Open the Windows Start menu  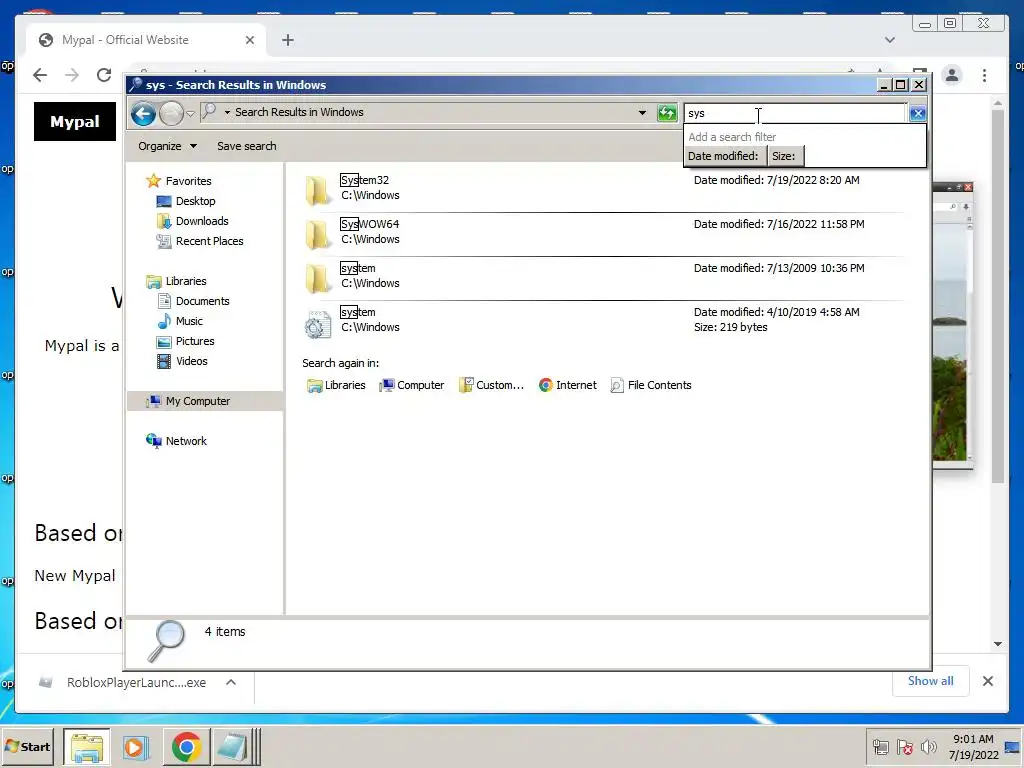[x=28, y=746]
